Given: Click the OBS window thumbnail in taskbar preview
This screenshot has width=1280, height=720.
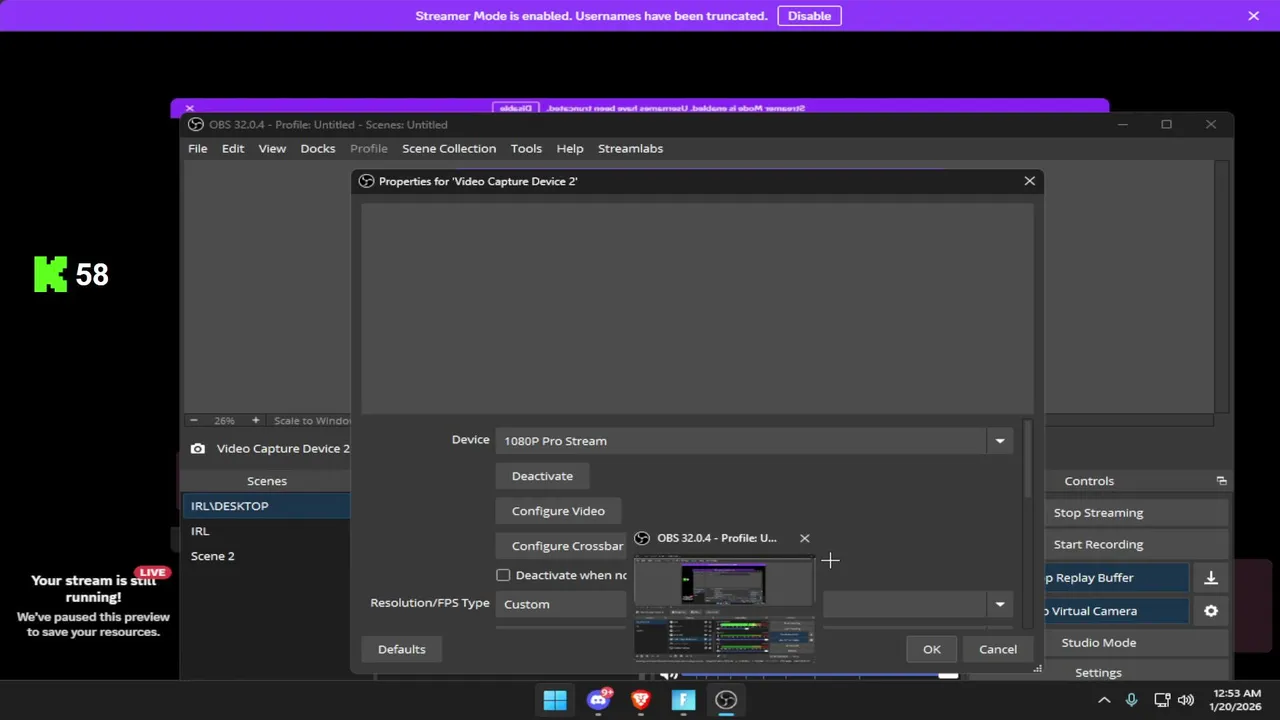Looking at the screenshot, I should tap(725, 609).
